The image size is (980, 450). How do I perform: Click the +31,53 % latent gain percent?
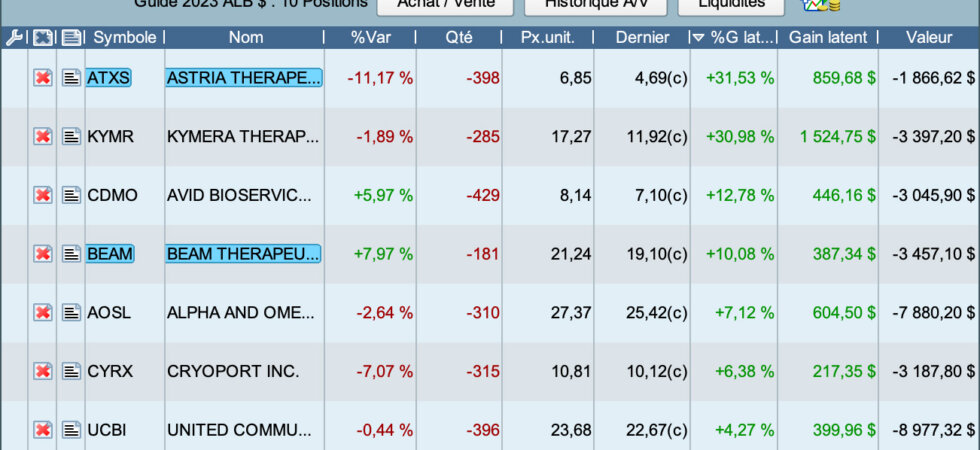click(x=740, y=78)
